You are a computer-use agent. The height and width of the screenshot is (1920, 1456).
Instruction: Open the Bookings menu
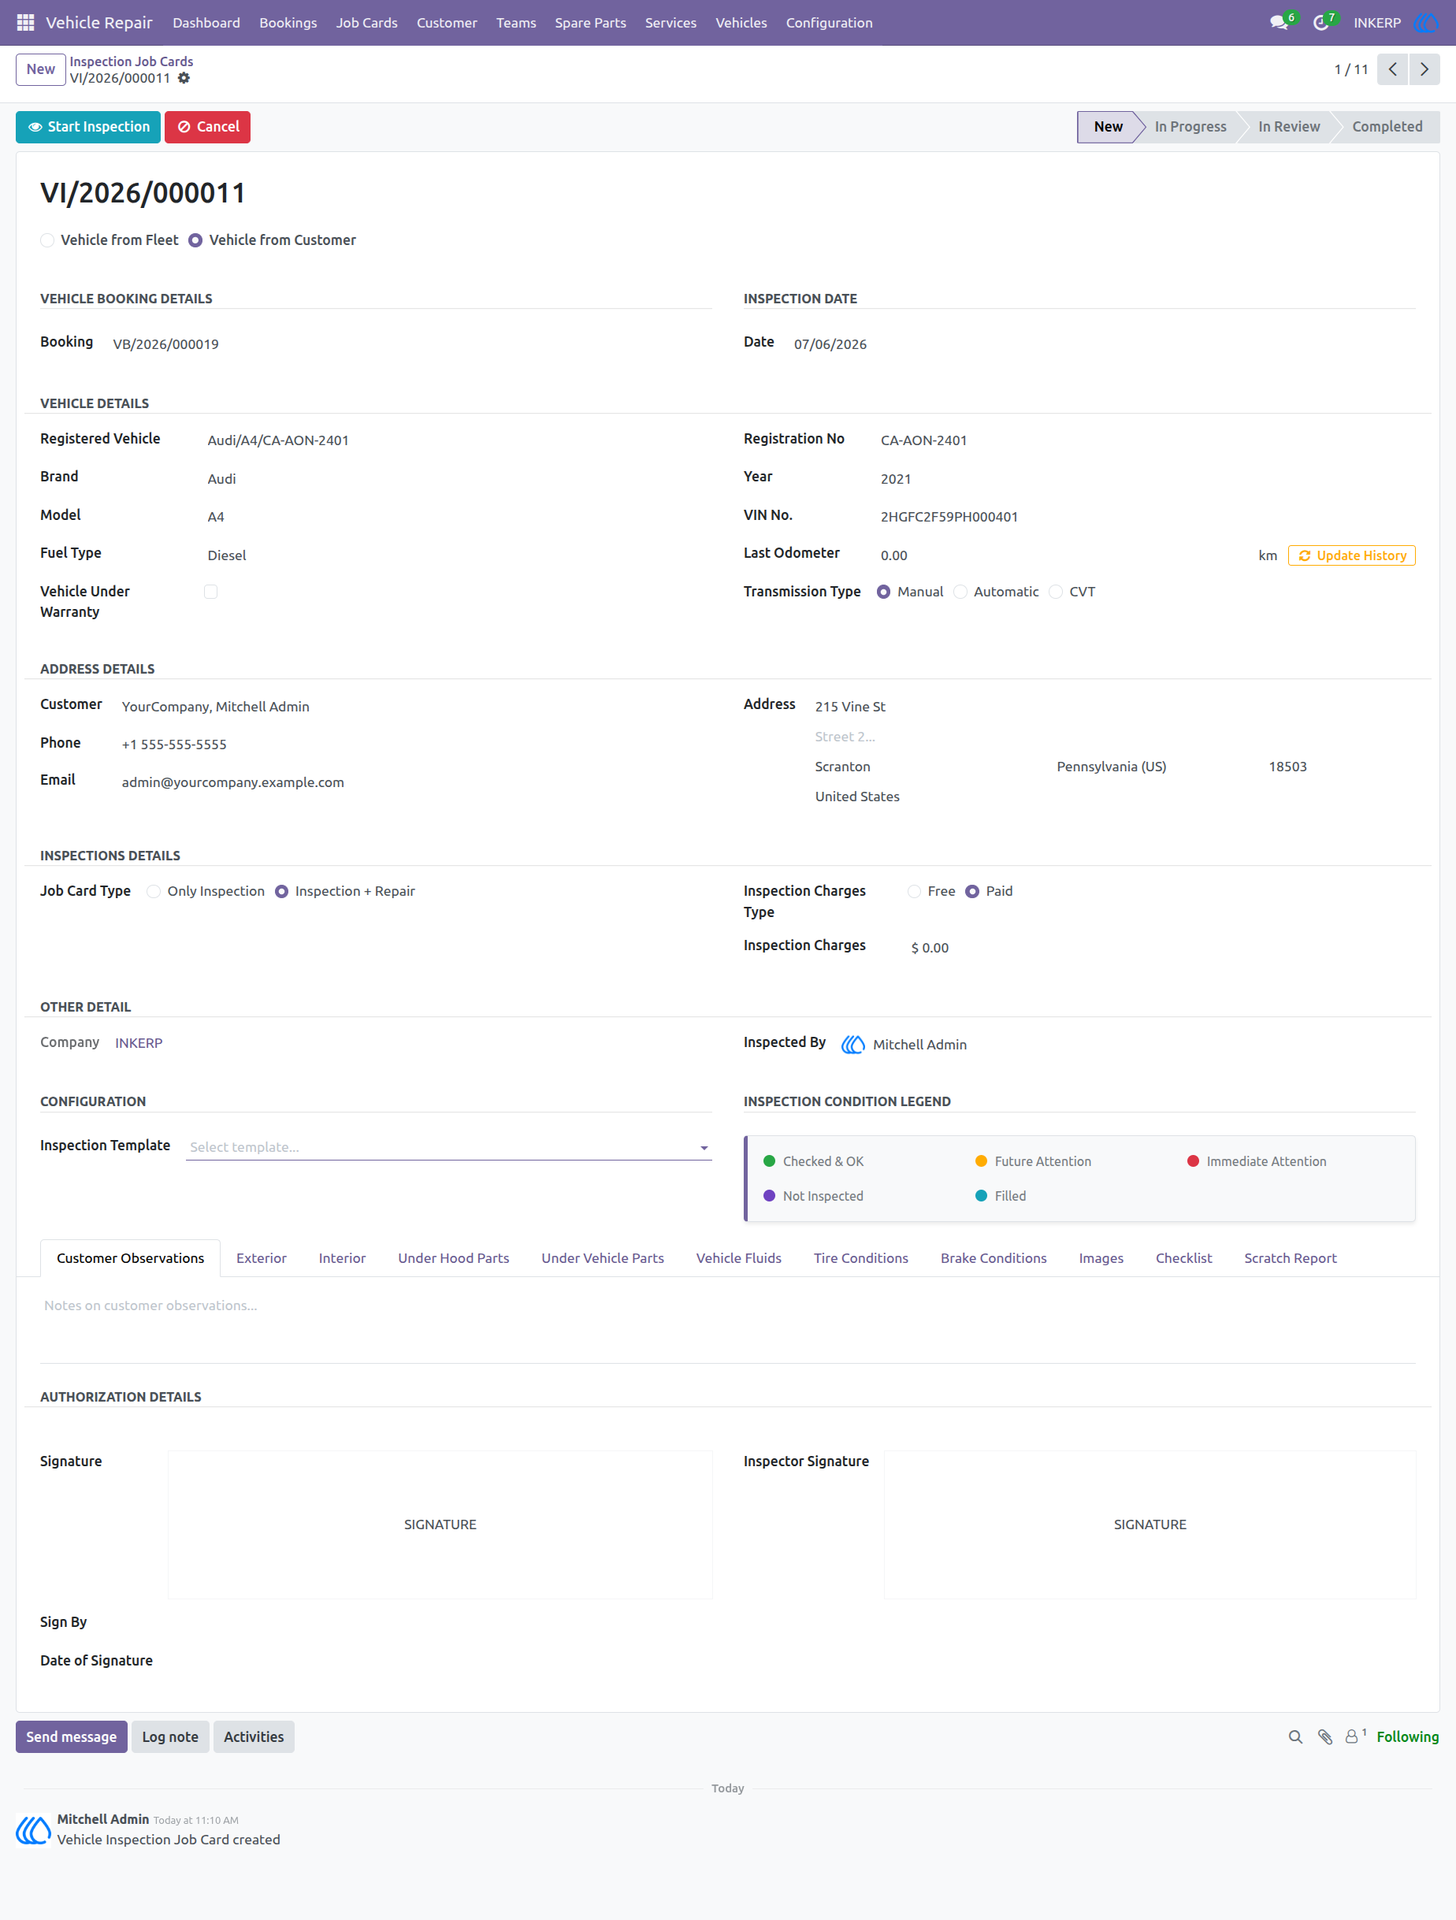(x=288, y=22)
